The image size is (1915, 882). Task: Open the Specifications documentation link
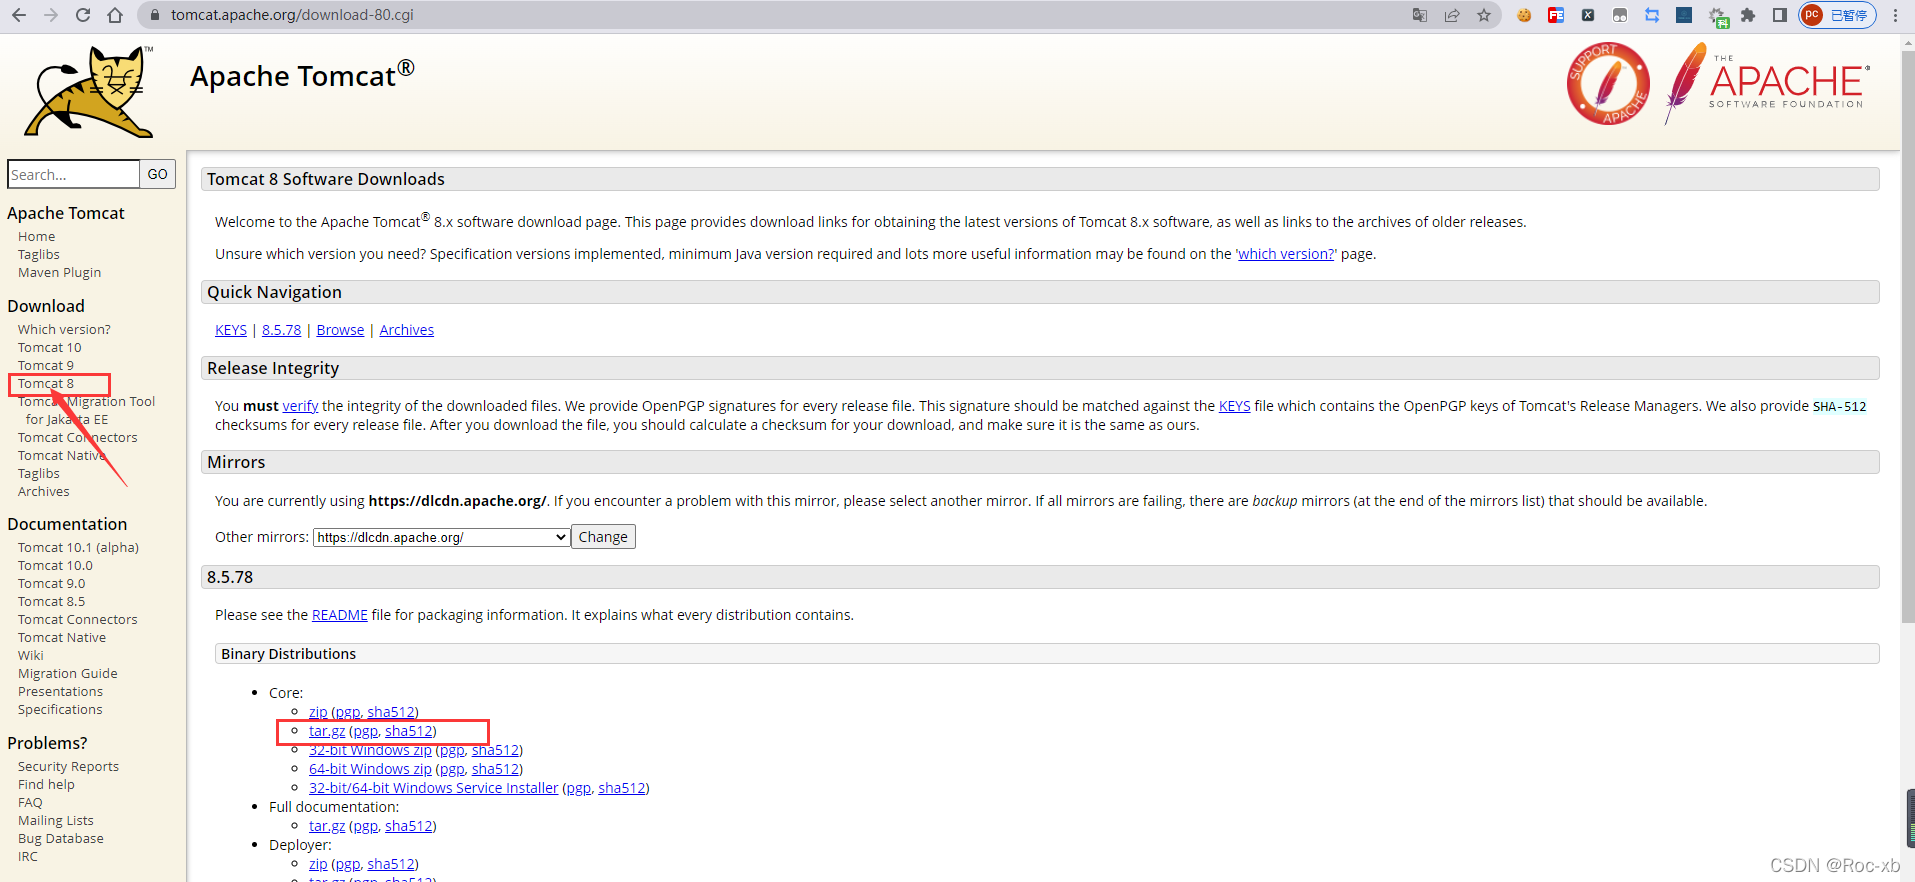(x=60, y=710)
